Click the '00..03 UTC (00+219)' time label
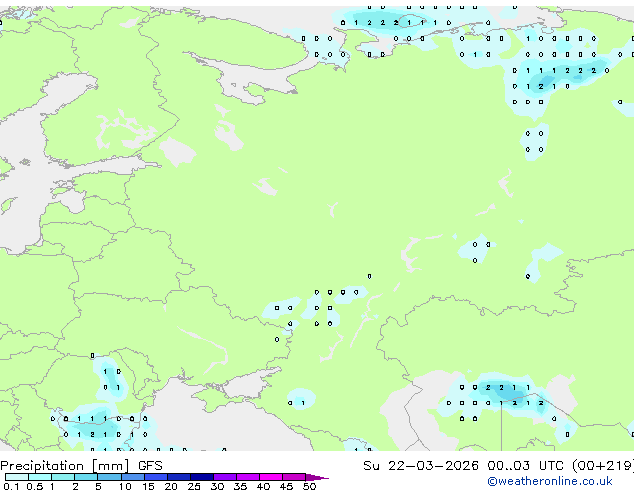This screenshot has height=490, width=634. (561, 466)
